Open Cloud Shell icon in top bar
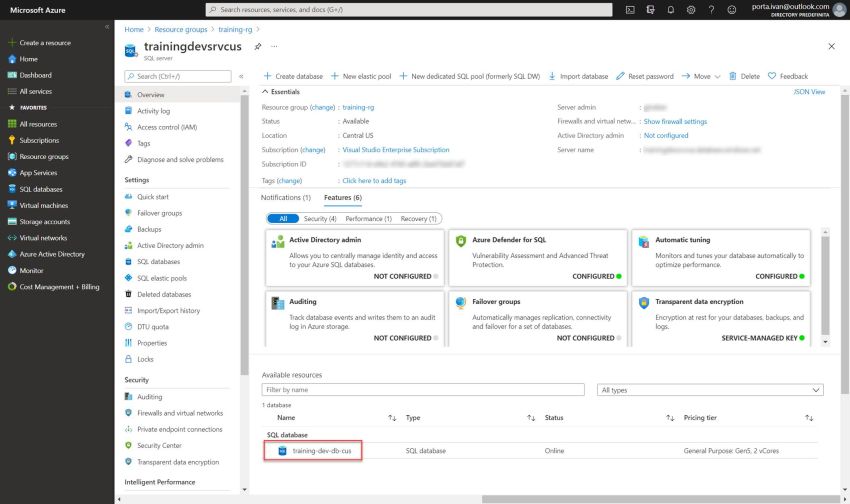The height and width of the screenshot is (504, 850). pos(630,10)
